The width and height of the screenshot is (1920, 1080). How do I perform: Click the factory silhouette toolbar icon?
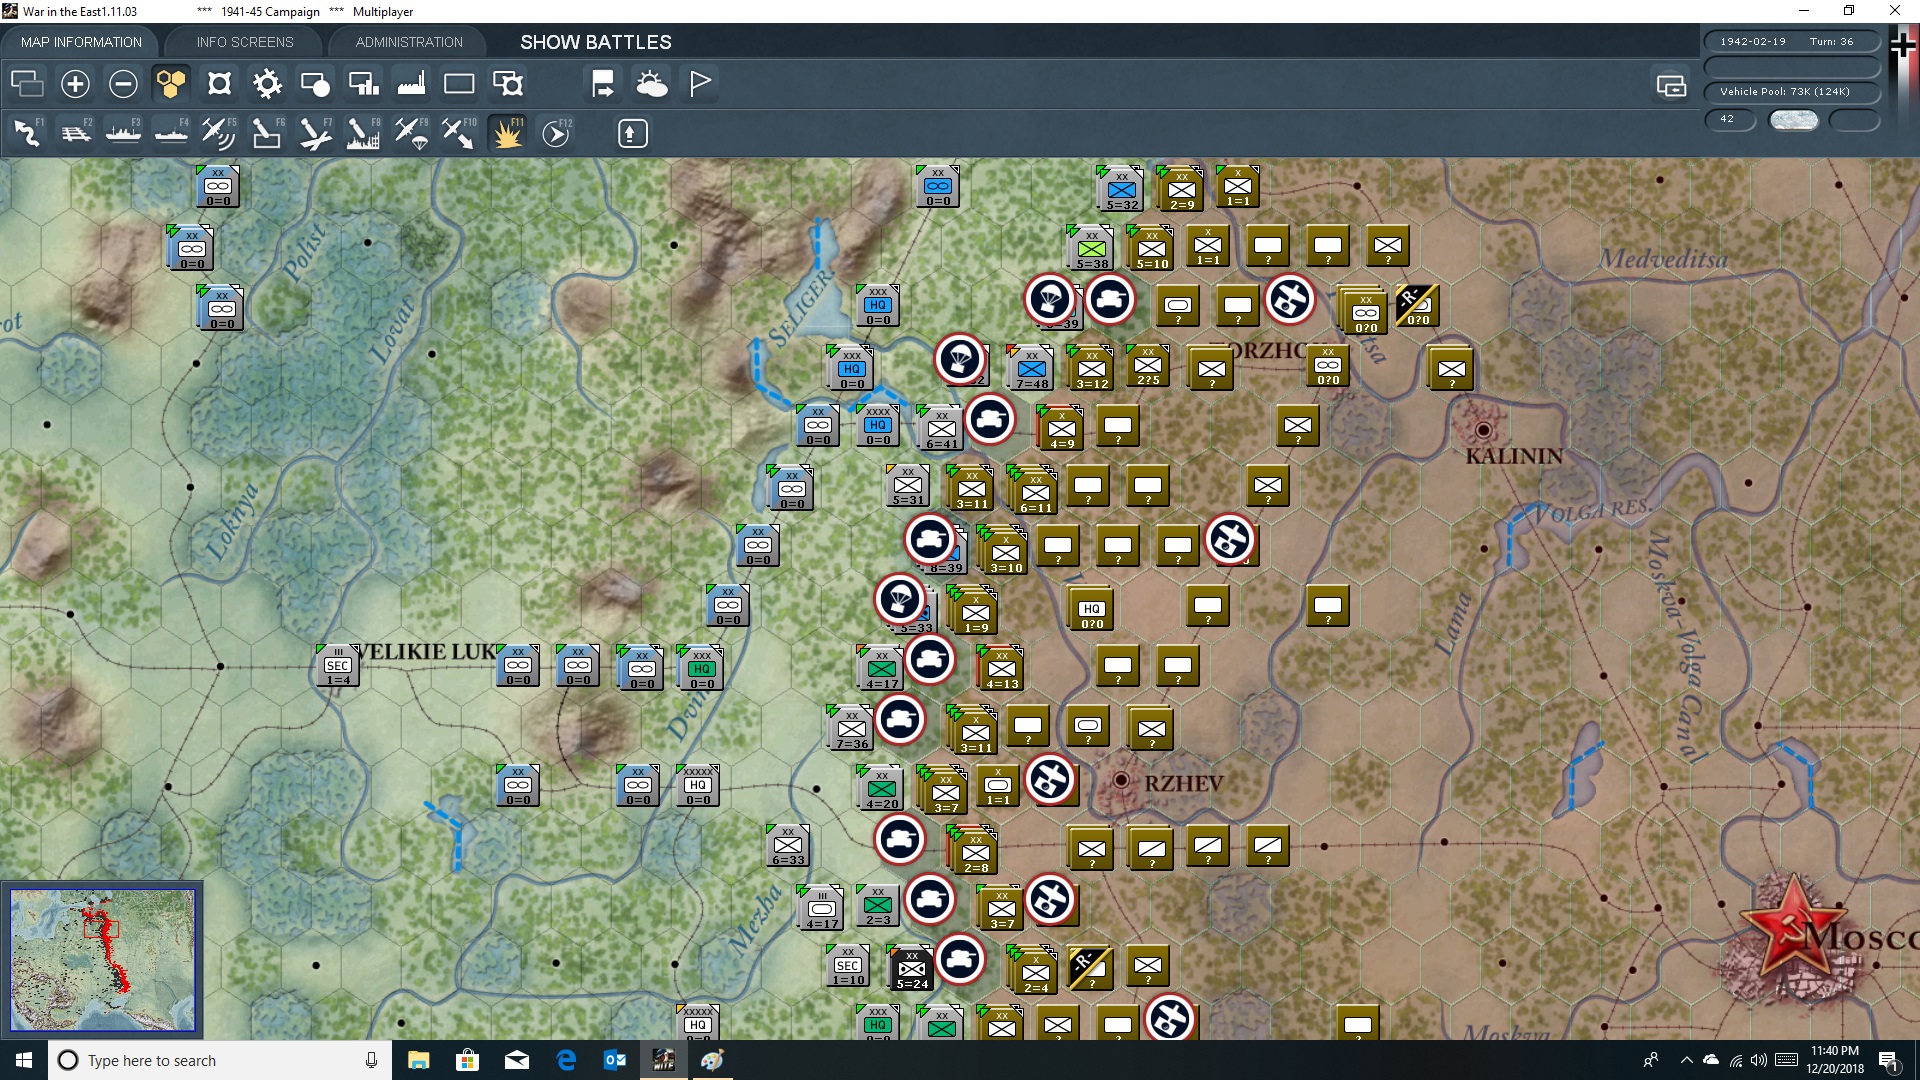click(411, 84)
